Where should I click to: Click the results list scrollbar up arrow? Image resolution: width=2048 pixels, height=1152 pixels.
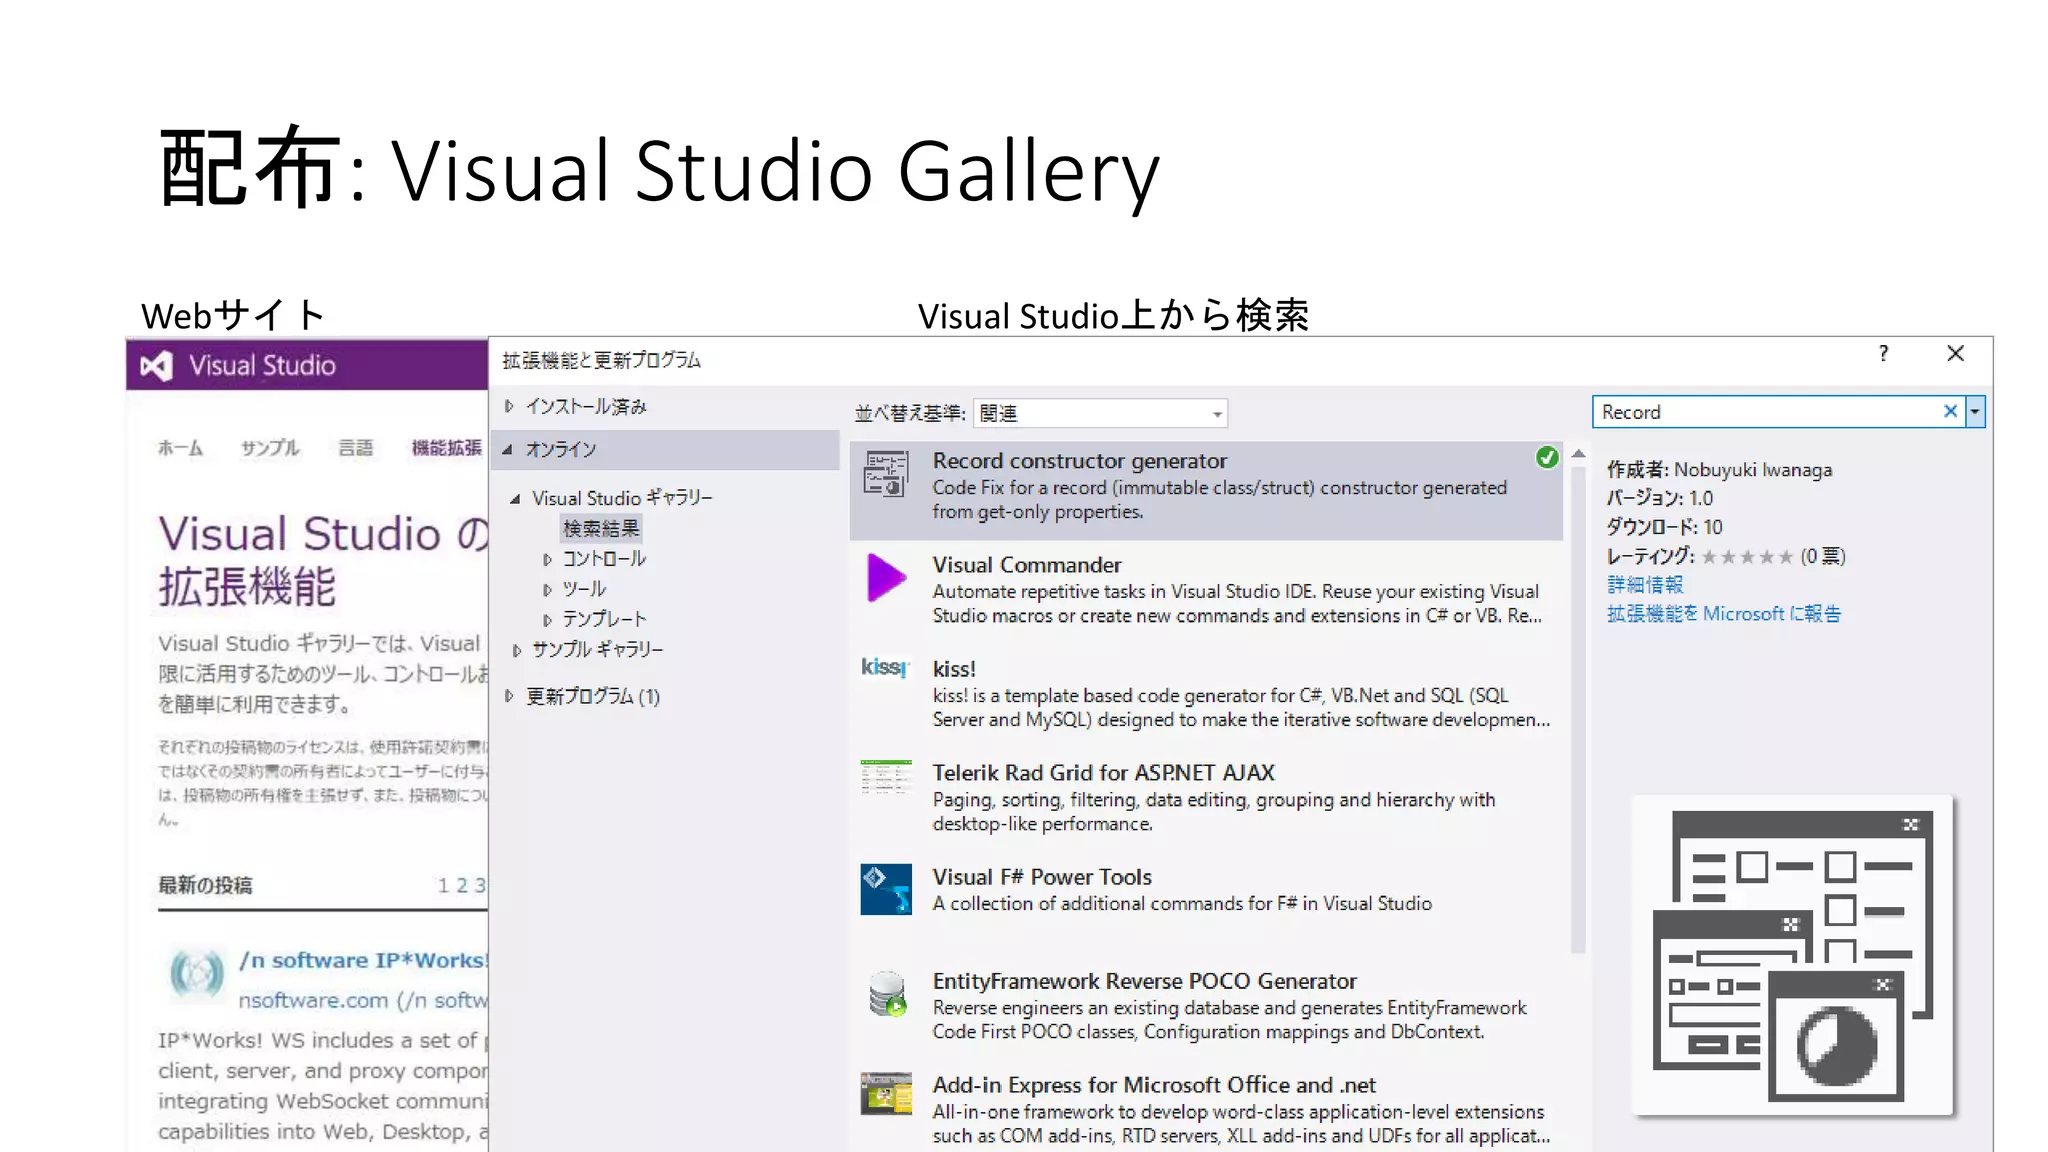[1578, 454]
